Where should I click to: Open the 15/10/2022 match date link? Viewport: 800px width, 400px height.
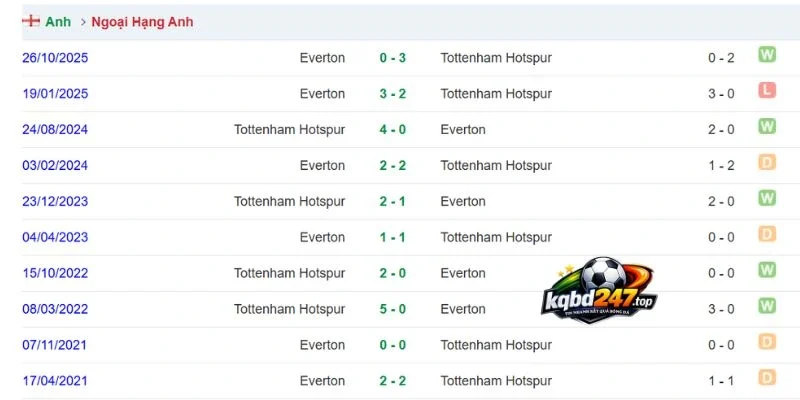pos(55,273)
